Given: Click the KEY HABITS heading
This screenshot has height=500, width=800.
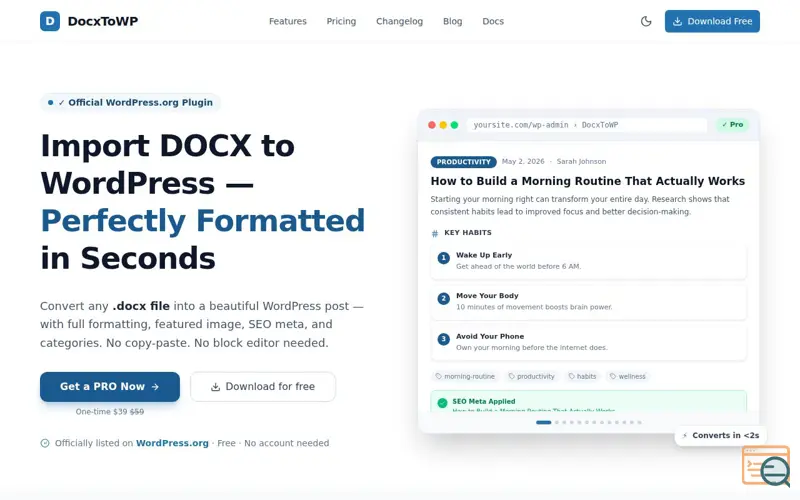Looking at the screenshot, I should (x=468, y=233).
